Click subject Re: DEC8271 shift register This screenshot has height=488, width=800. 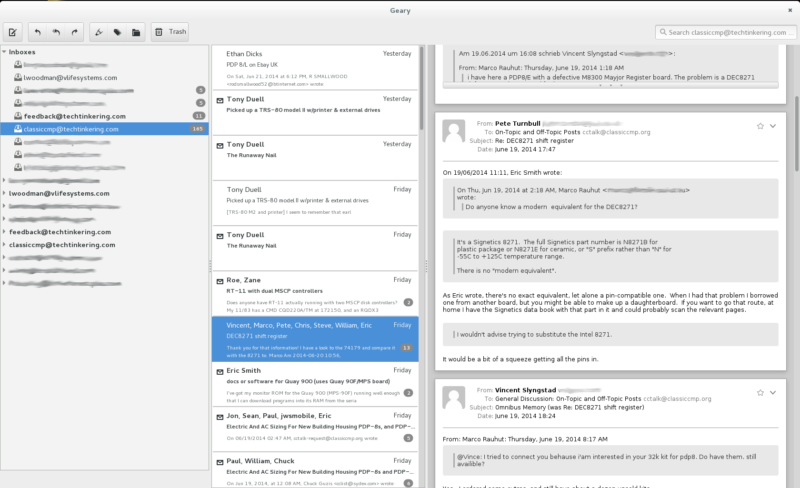[534, 141]
